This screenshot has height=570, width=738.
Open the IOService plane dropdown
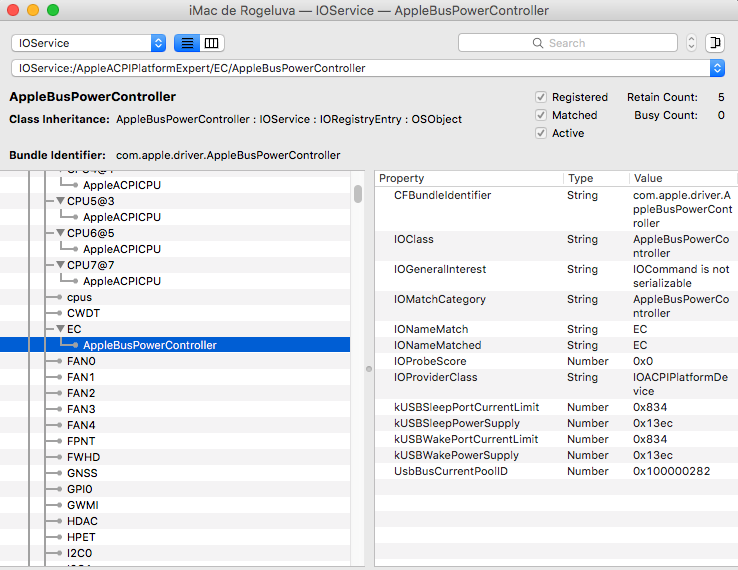[88, 43]
